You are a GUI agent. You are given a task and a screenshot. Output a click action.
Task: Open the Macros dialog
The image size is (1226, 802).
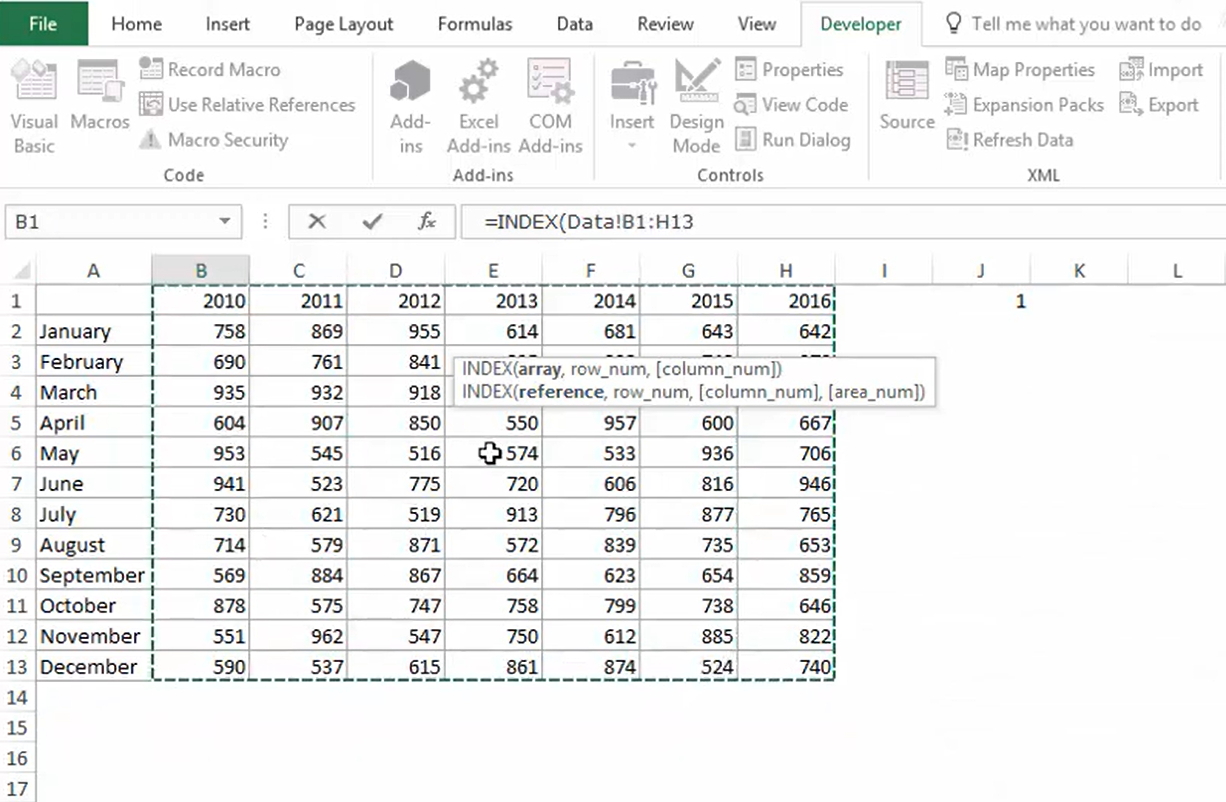click(x=99, y=96)
